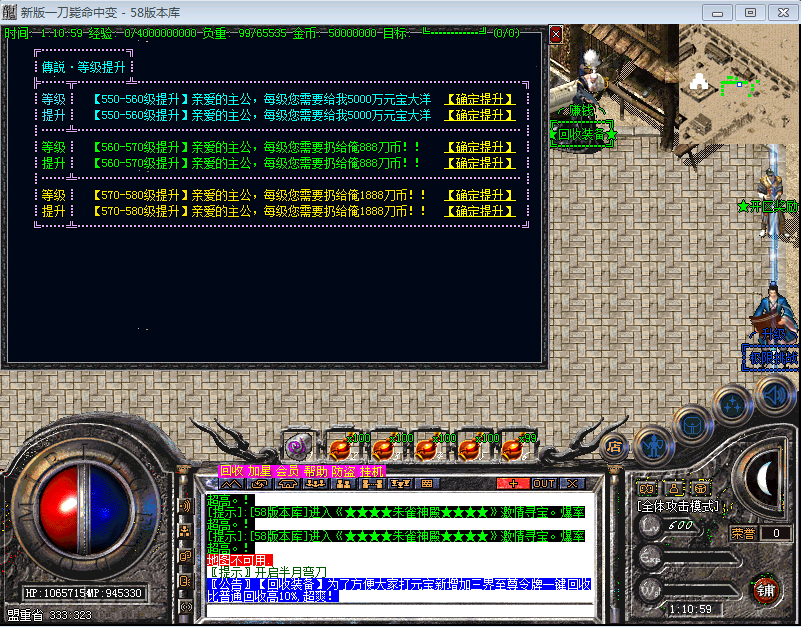The height and width of the screenshot is (627, 801).
Task: Open the character equipment round button
Action: [653, 446]
